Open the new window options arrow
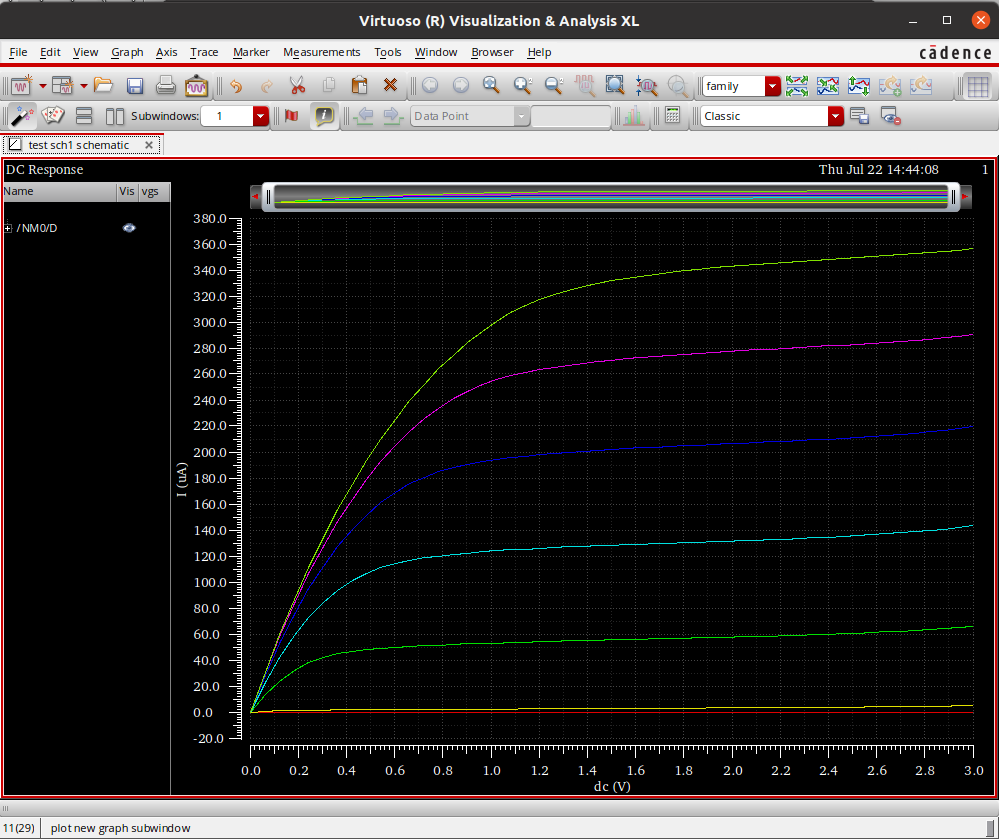999x839 pixels. pos(43,85)
